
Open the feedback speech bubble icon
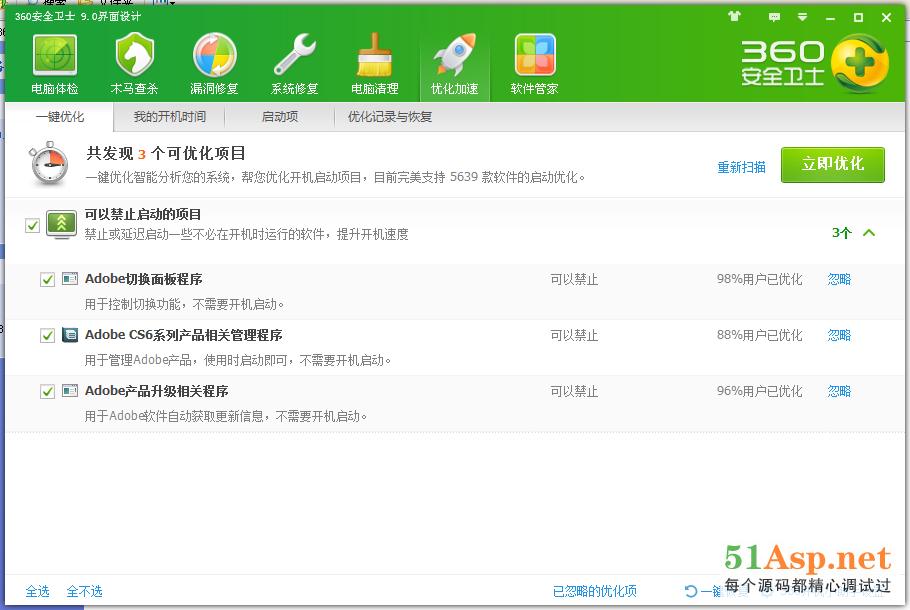pyautogui.click(x=774, y=17)
